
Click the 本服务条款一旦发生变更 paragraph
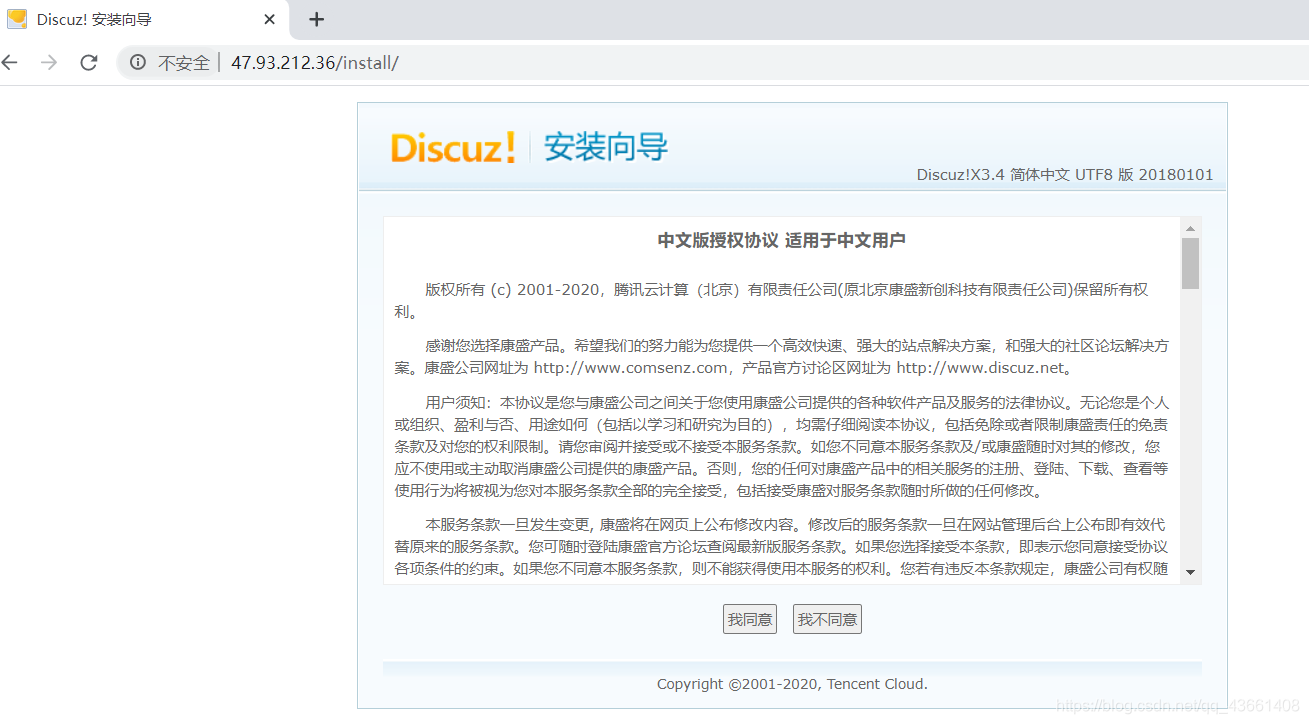(781, 547)
